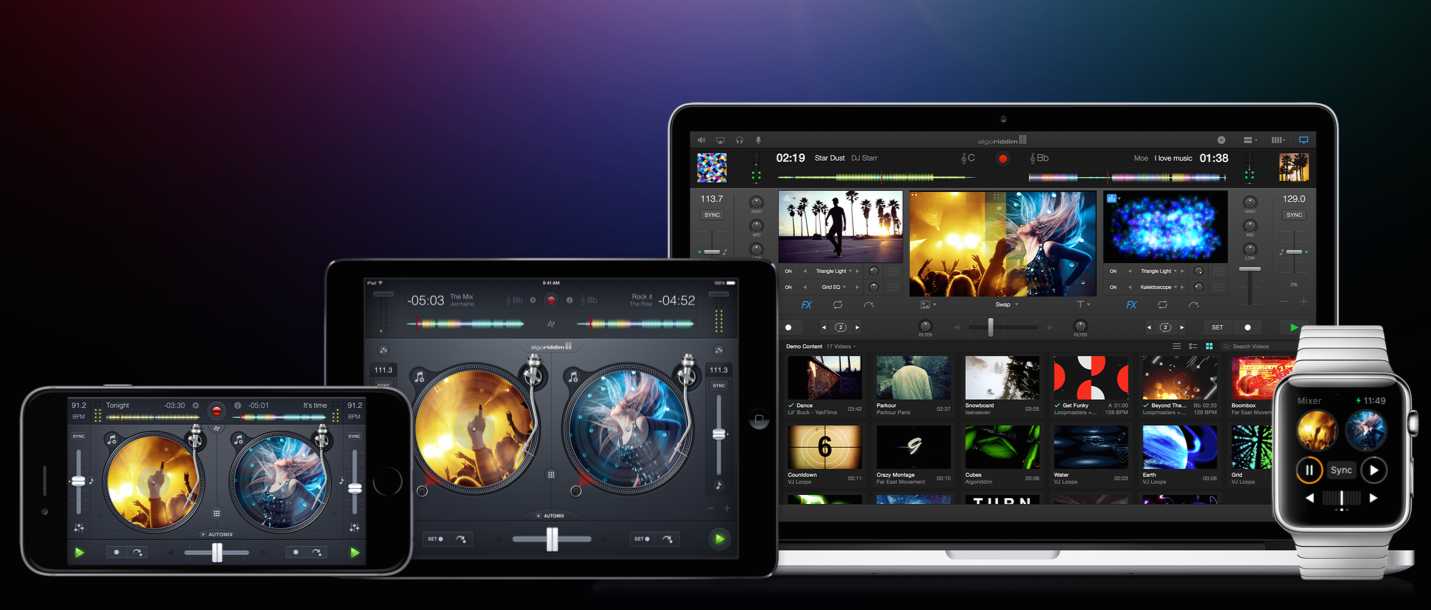Screen dimensions: 1431x610
Task: Click the microphone icon in MacBook toolbar
Action: pos(758,141)
